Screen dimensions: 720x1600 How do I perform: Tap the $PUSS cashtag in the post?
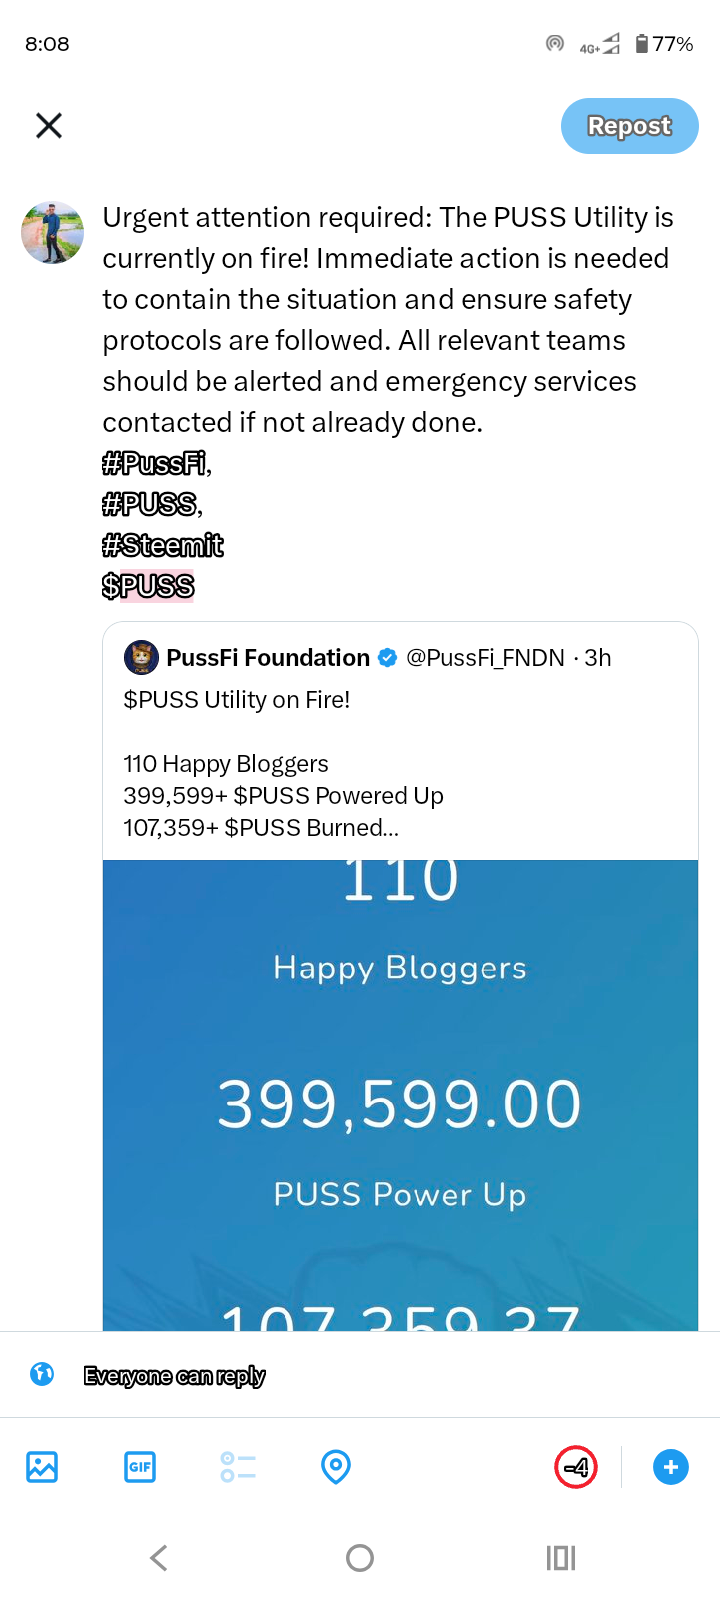click(148, 587)
